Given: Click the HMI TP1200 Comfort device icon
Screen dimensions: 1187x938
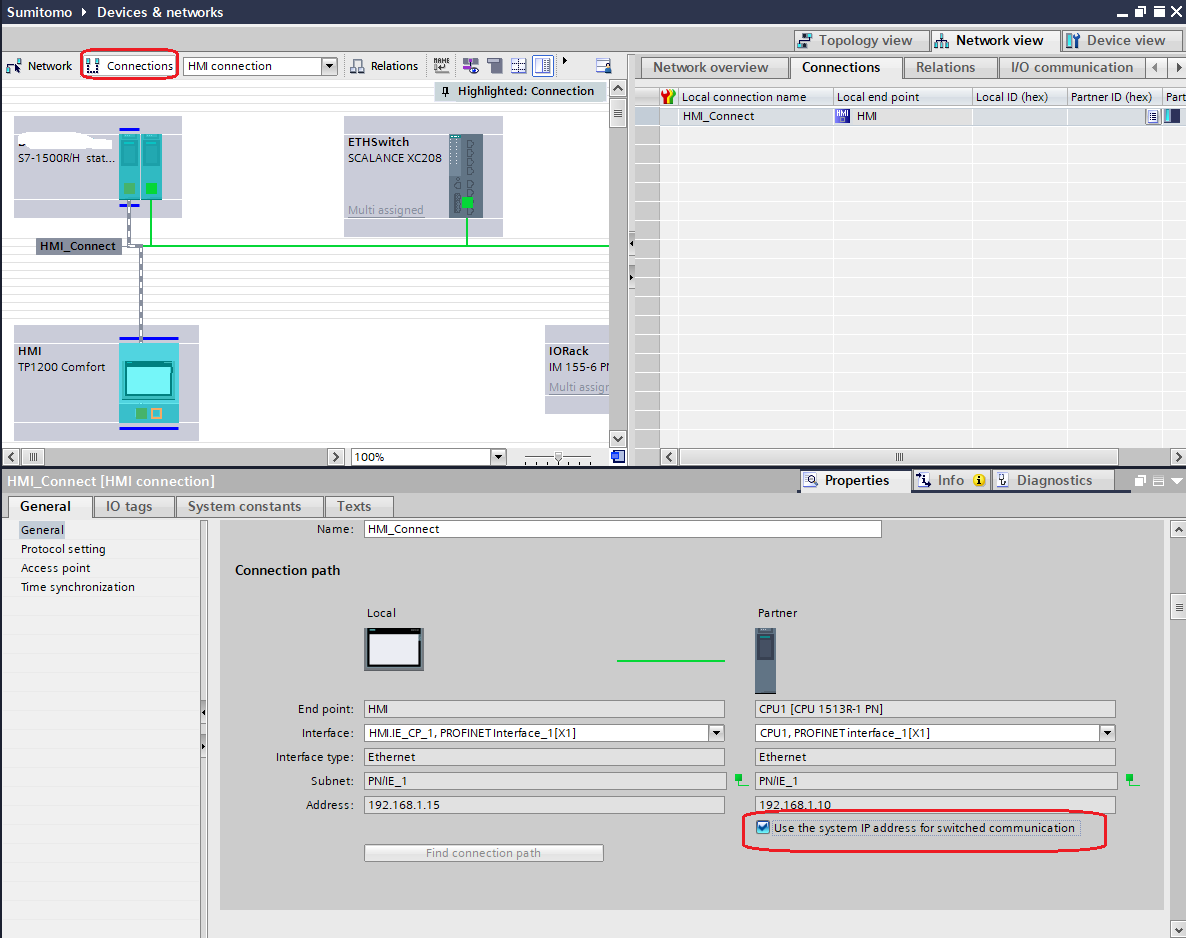Looking at the screenshot, I should click(x=148, y=382).
